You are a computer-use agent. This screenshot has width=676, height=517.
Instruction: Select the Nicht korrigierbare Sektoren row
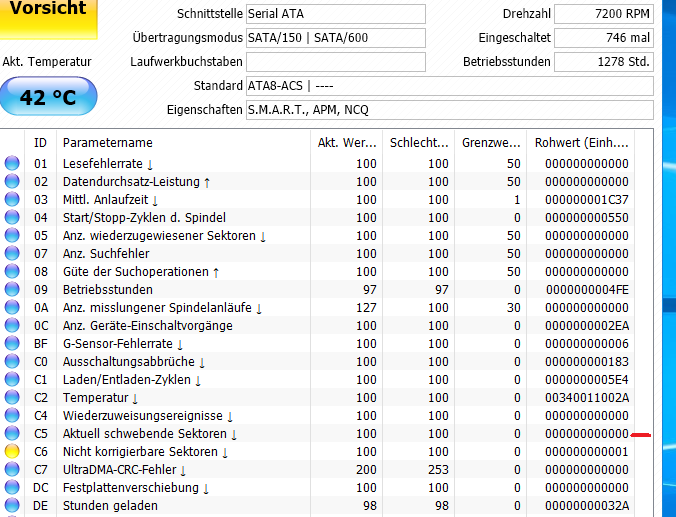coord(317,451)
